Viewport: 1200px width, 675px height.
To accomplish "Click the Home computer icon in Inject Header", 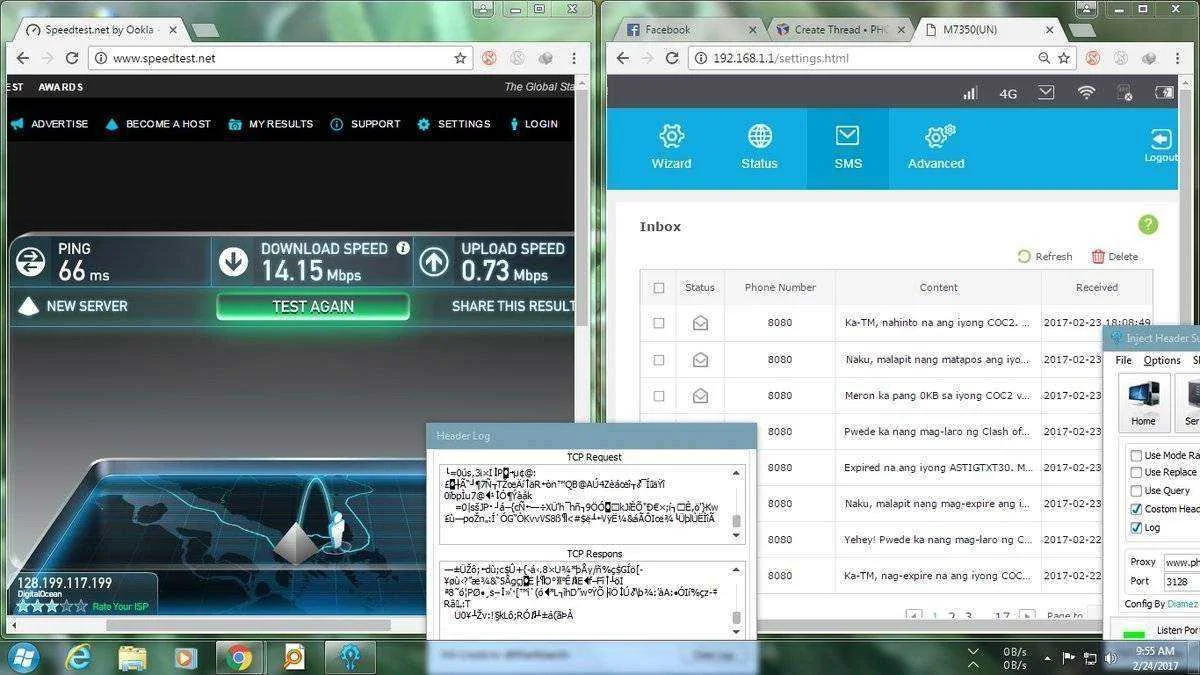I will point(1143,402).
